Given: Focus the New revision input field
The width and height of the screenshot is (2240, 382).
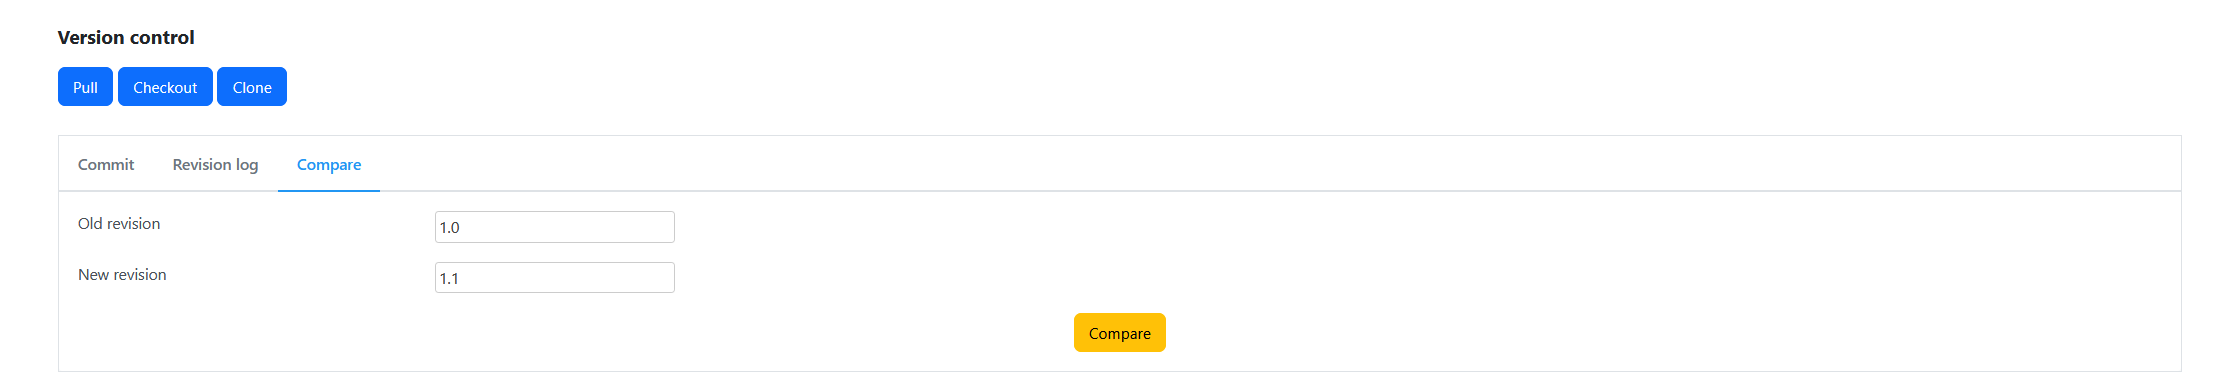Looking at the screenshot, I should (x=555, y=278).
